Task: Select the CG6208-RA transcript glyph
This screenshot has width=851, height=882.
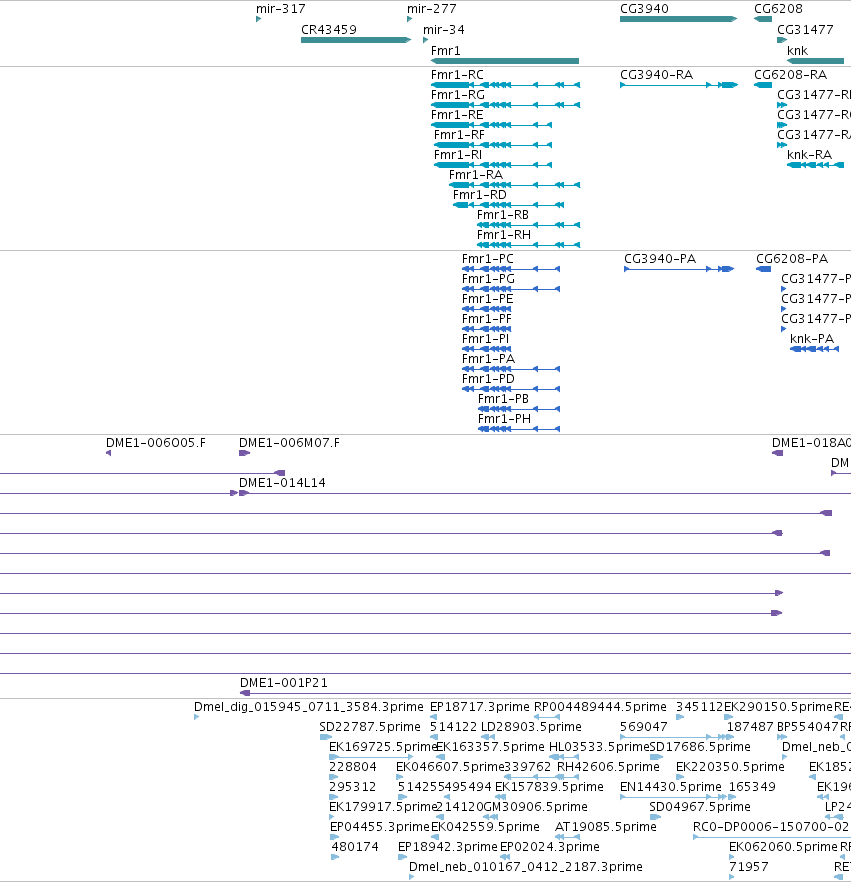Action: point(763,85)
